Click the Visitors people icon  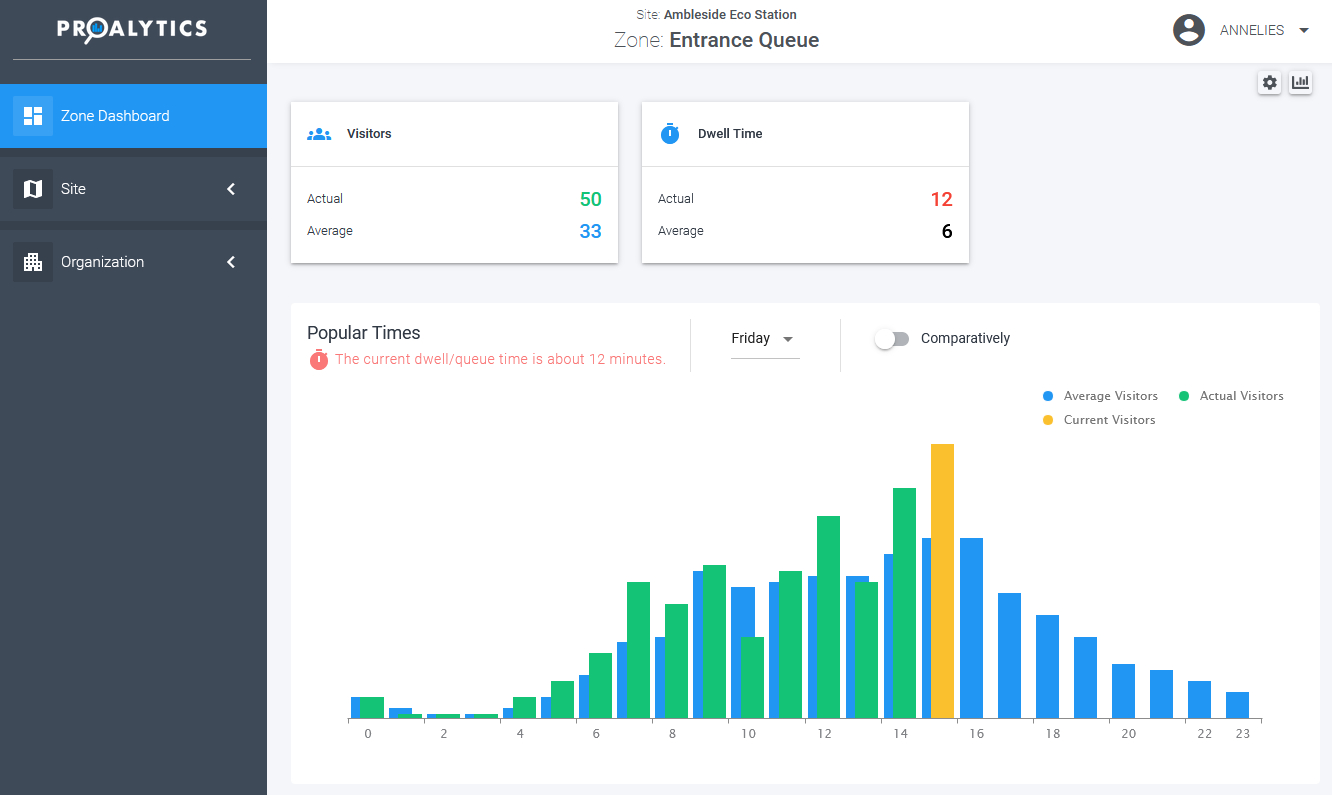coord(319,134)
